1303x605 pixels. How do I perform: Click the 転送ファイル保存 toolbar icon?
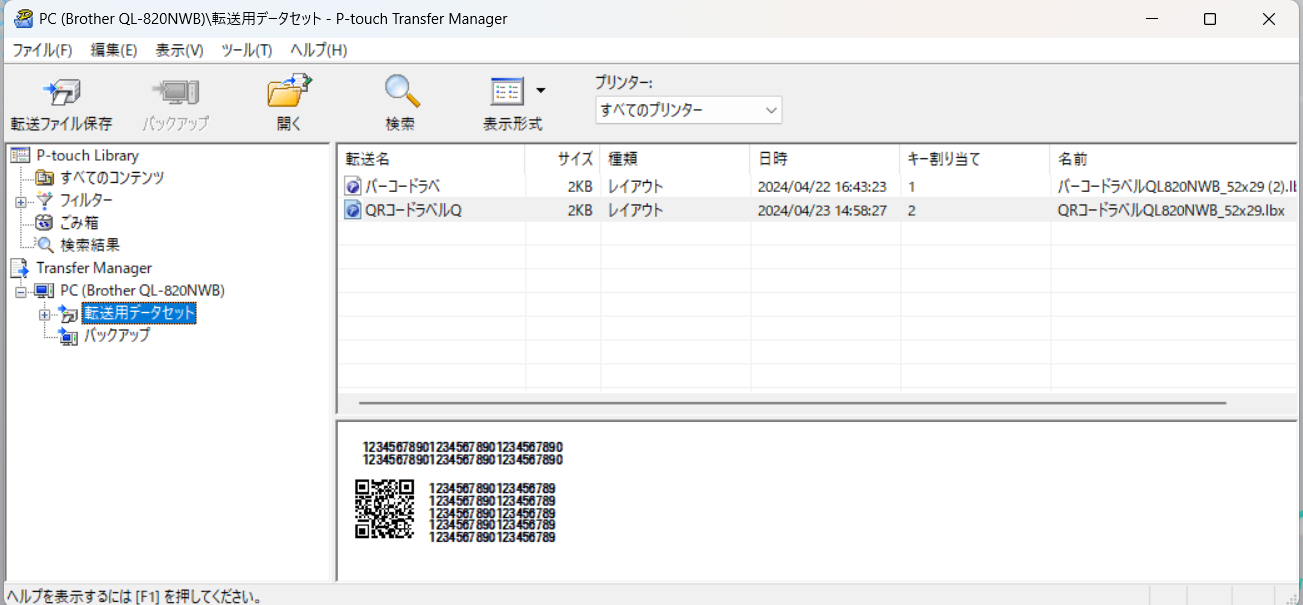[61, 92]
